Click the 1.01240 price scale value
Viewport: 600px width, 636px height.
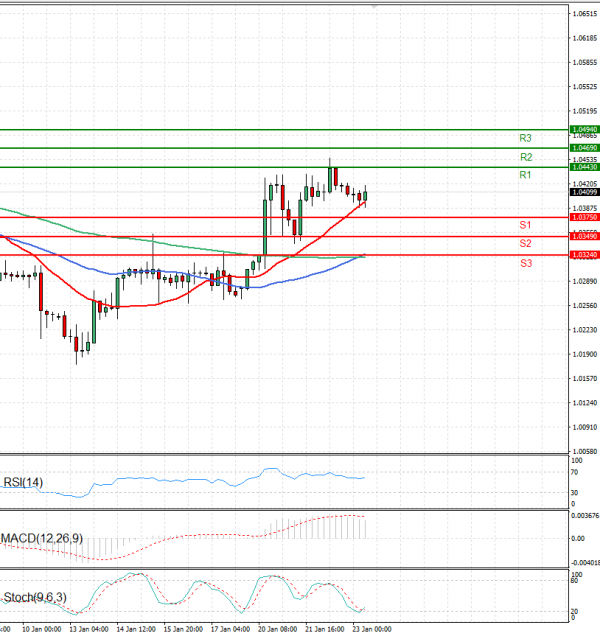pyautogui.click(x=585, y=403)
